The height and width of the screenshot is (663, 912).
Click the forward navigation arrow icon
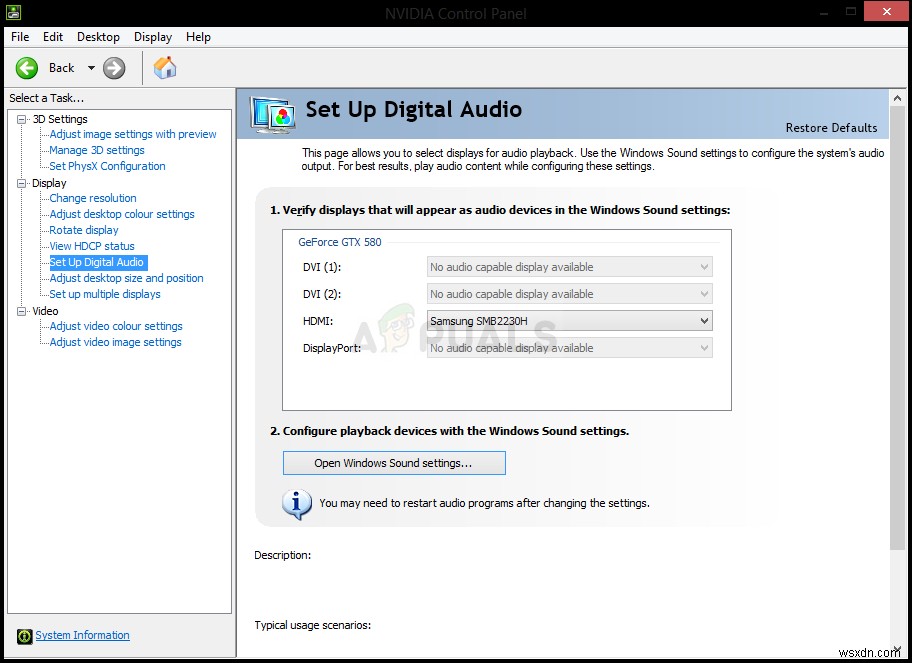tap(113, 68)
